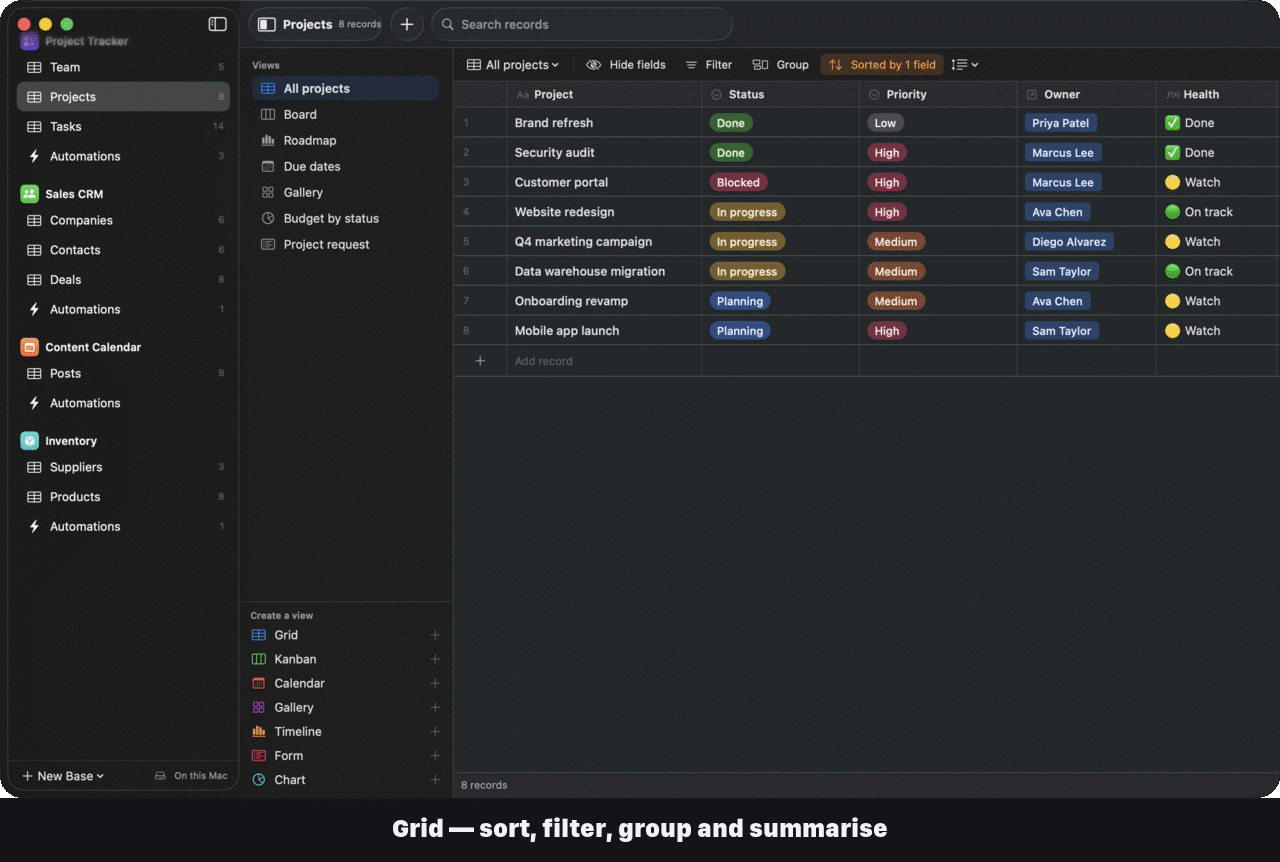Click the Sales CRM base icon
Image resolution: width=1280 pixels, height=862 pixels.
click(29, 194)
